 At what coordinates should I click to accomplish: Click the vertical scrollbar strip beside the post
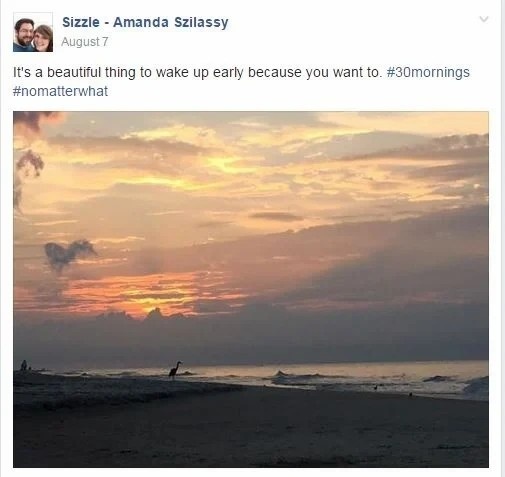pyautogui.click(x=503, y=238)
